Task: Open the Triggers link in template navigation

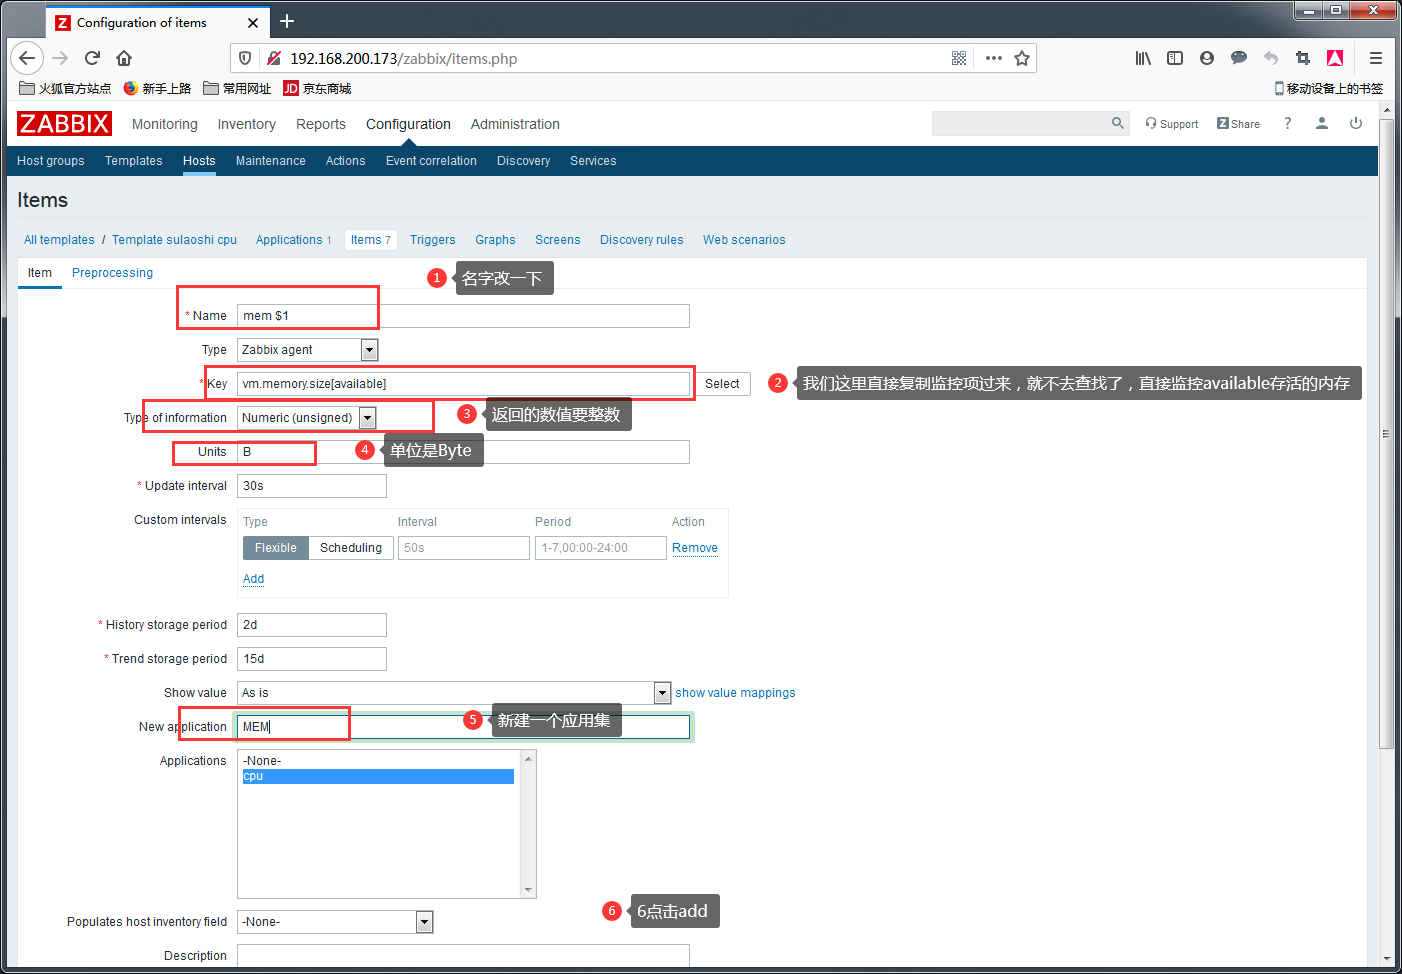Action: click(432, 240)
